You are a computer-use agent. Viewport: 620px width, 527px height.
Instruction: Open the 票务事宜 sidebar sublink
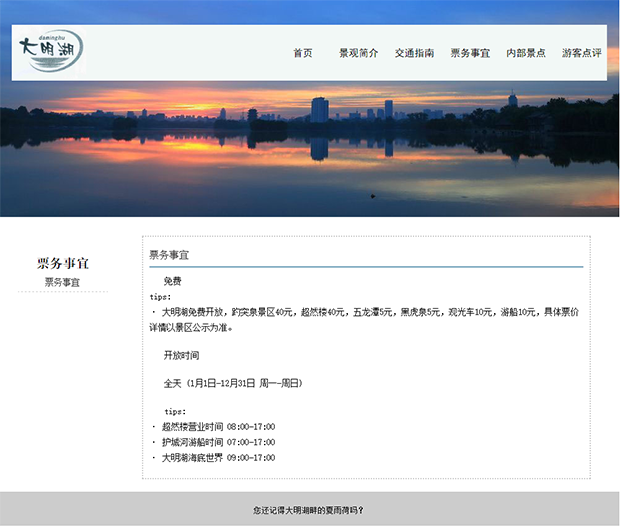tap(62, 282)
